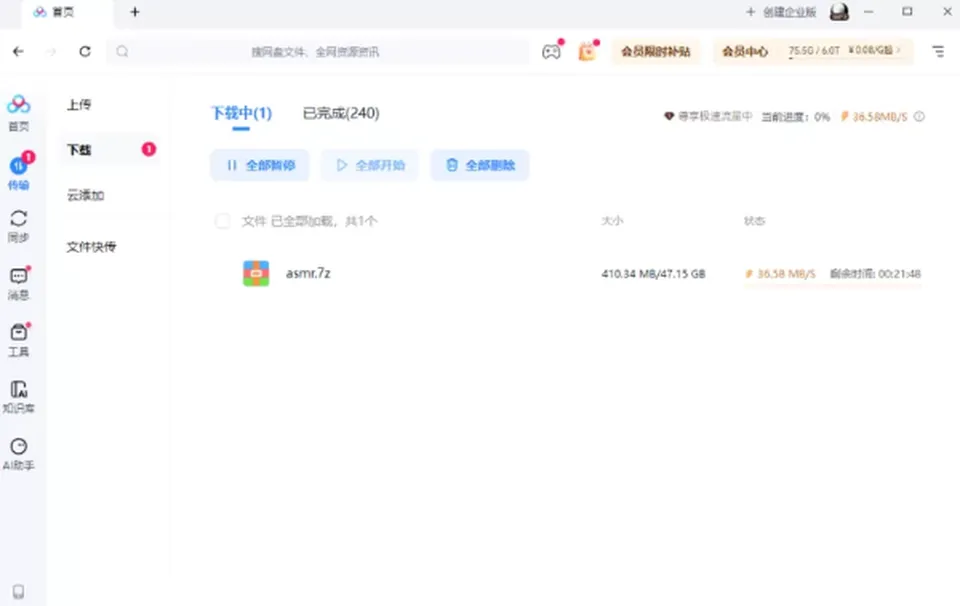Click the phone device icon at sidebar bottom
The width and height of the screenshot is (960, 606).
[18, 591]
